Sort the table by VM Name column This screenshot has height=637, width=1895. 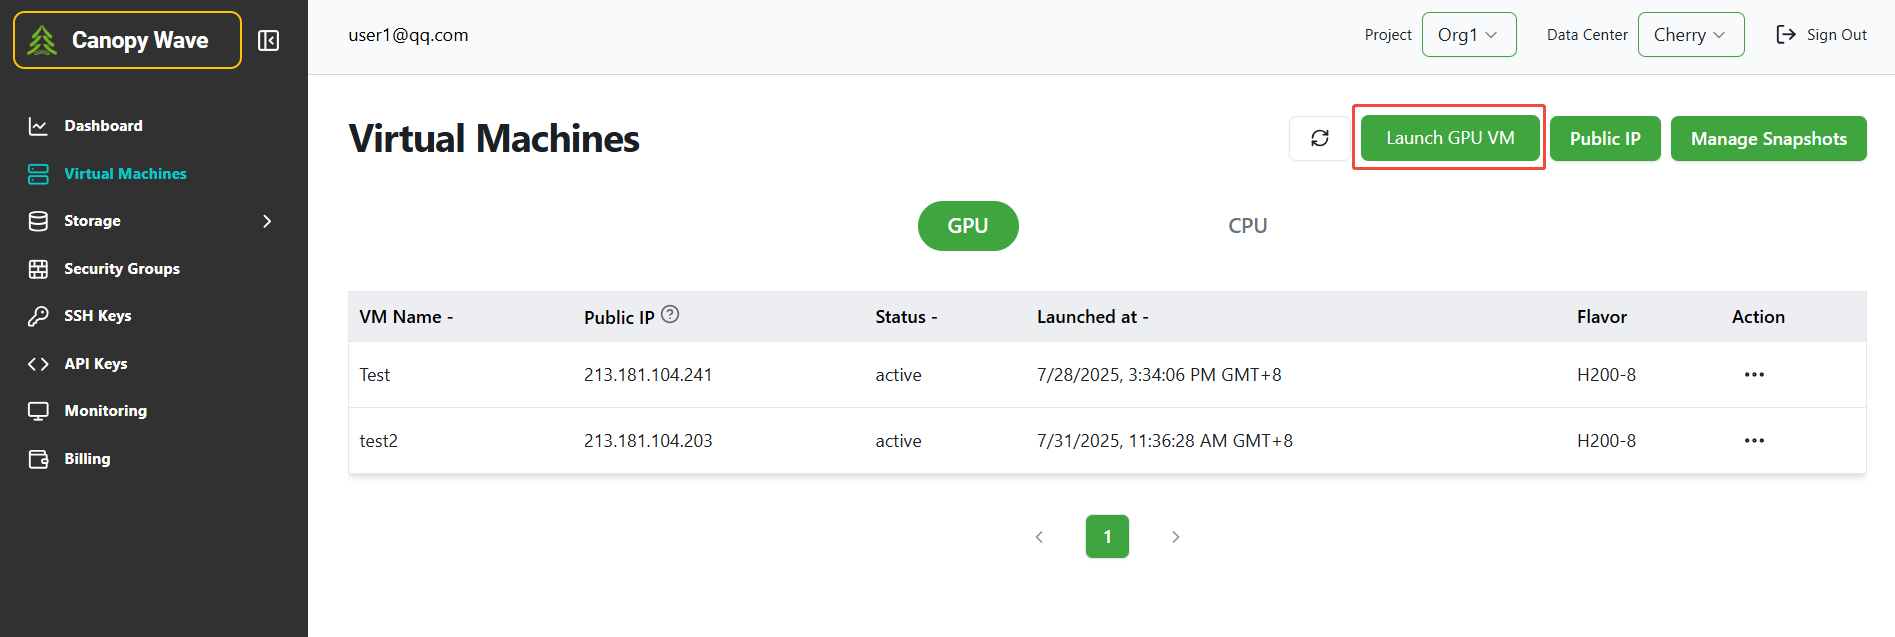[x=406, y=317]
